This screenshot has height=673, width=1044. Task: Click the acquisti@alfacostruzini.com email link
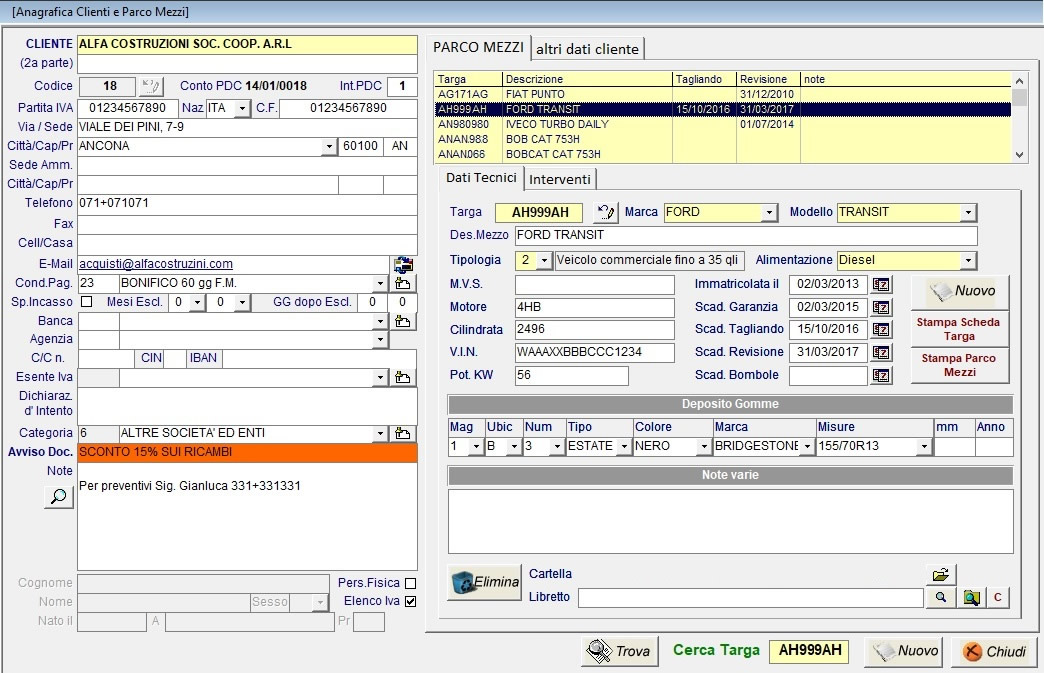point(156,264)
